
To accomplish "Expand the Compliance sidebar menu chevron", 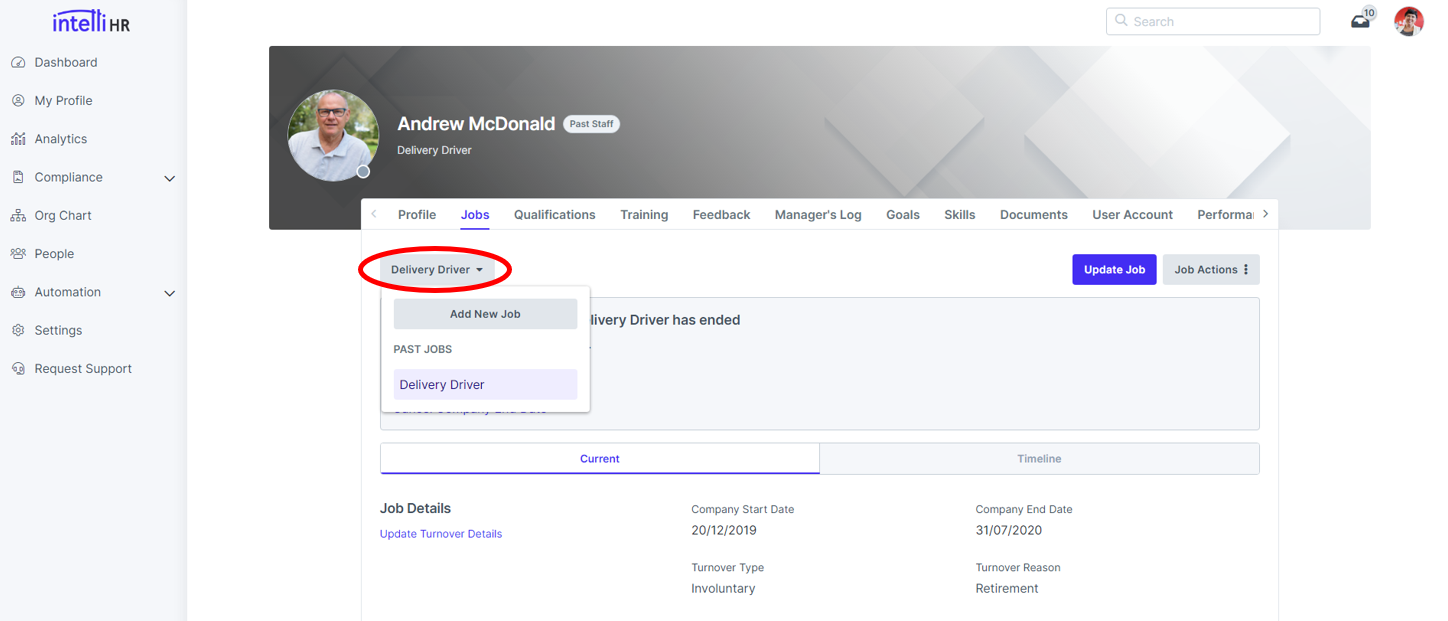I will [170, 179].
